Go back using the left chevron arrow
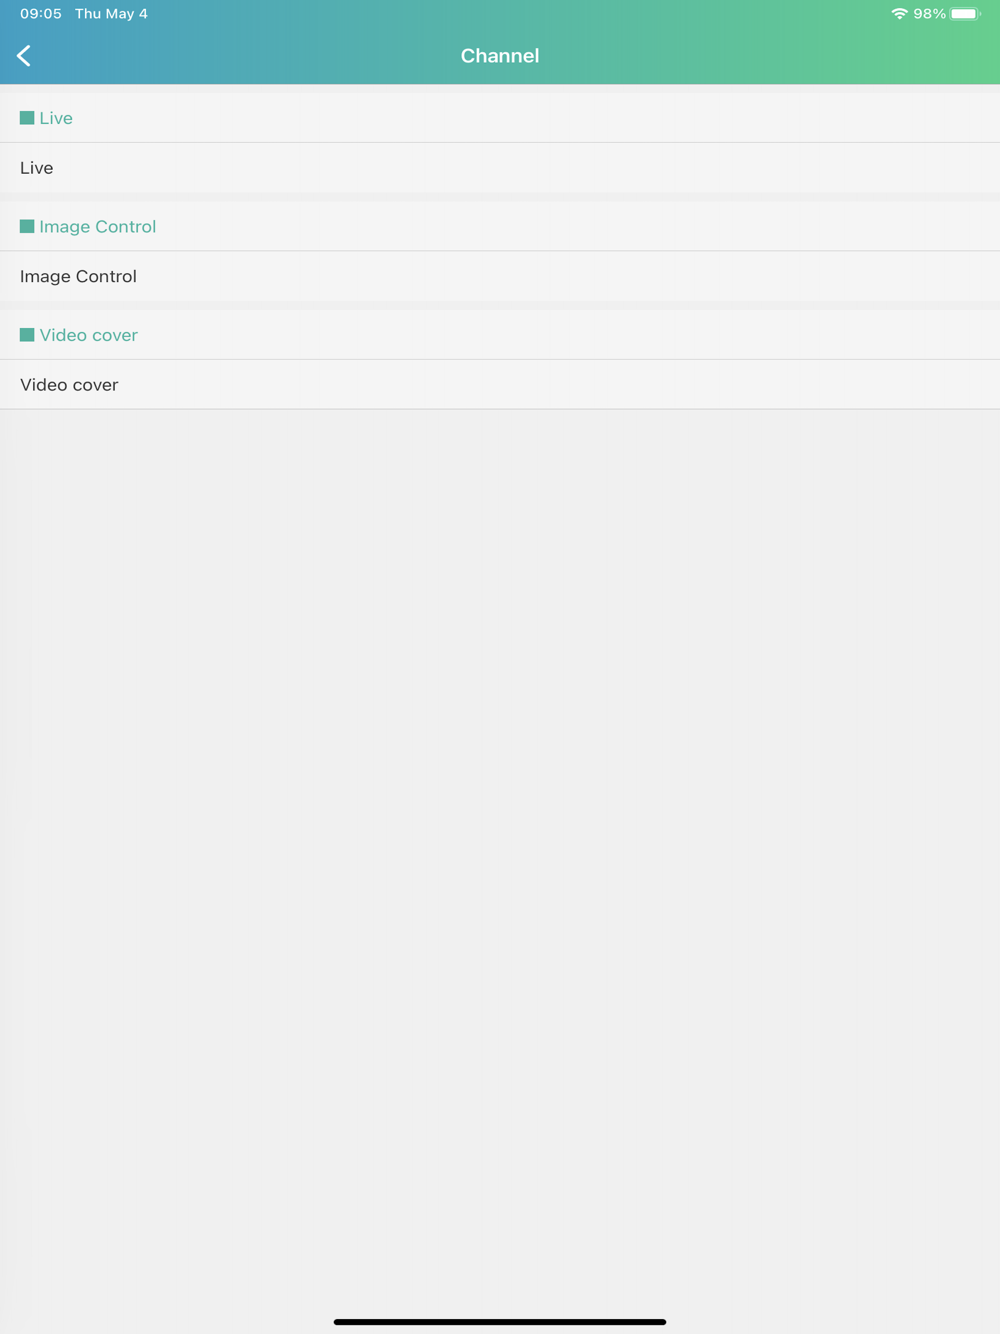The image size is (1000, 1334). (24, 56)
